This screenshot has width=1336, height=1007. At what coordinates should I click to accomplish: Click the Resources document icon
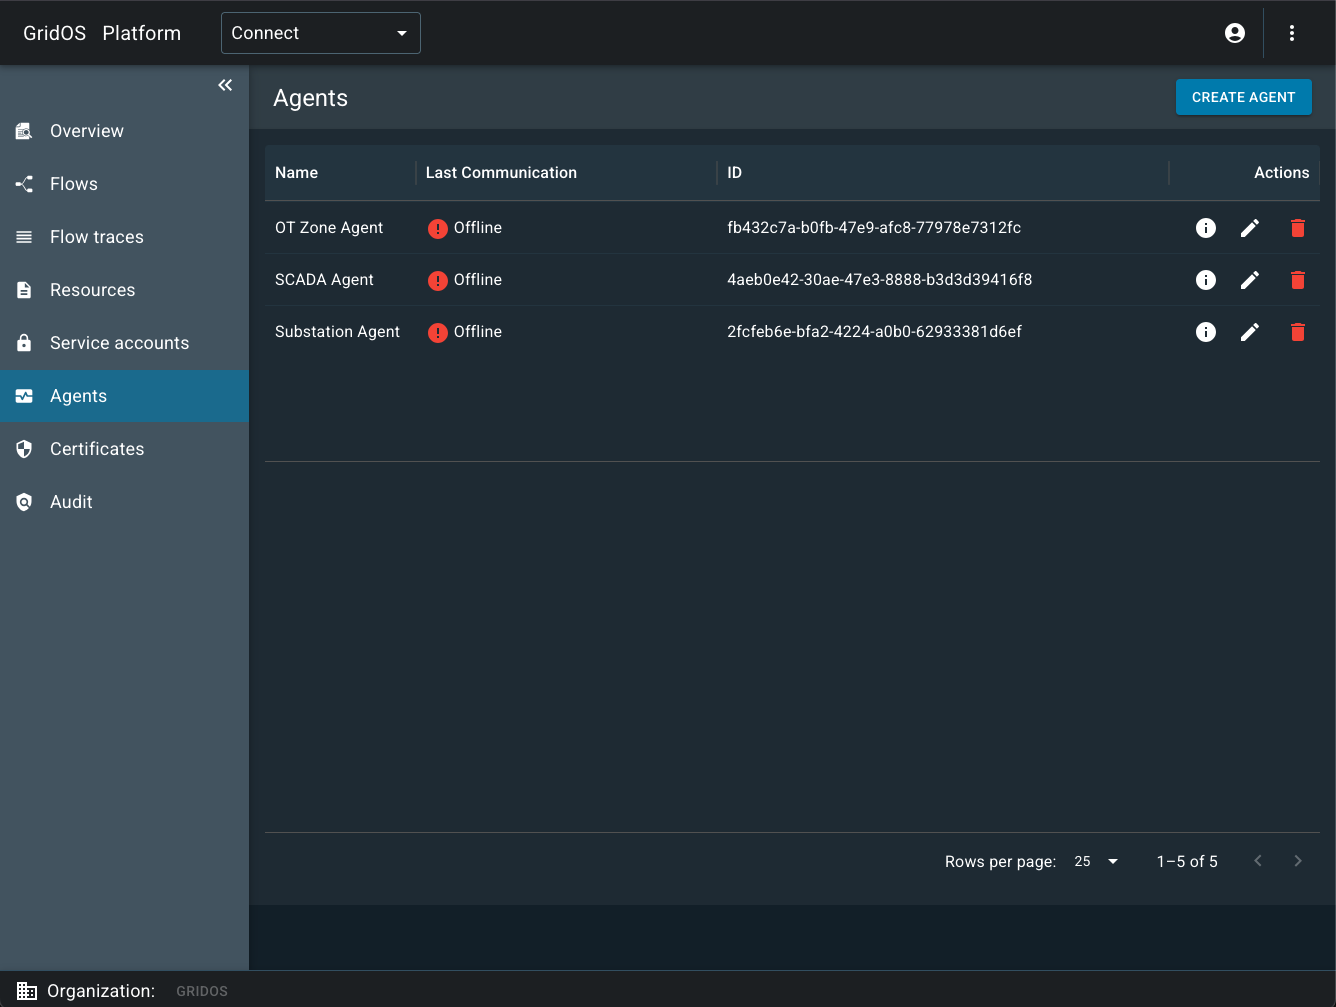pyautogui.click(x=24, y=290)
